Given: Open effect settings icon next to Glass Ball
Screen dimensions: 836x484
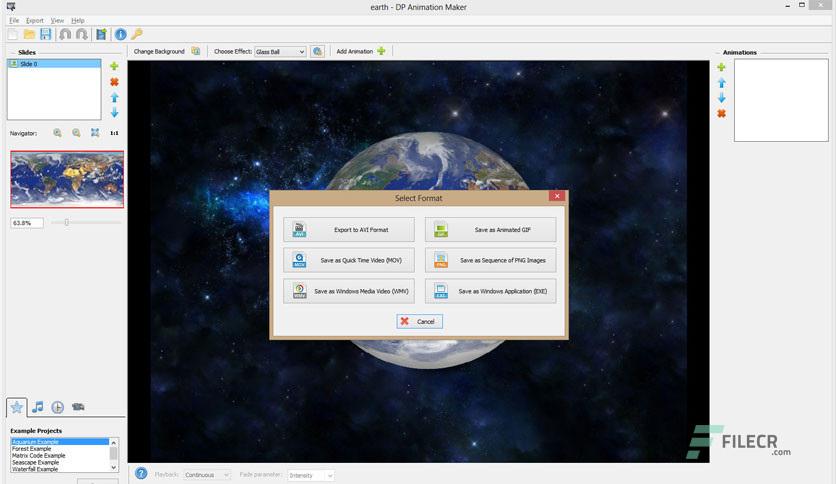Looking at the screenshot, I should point(317,51).
